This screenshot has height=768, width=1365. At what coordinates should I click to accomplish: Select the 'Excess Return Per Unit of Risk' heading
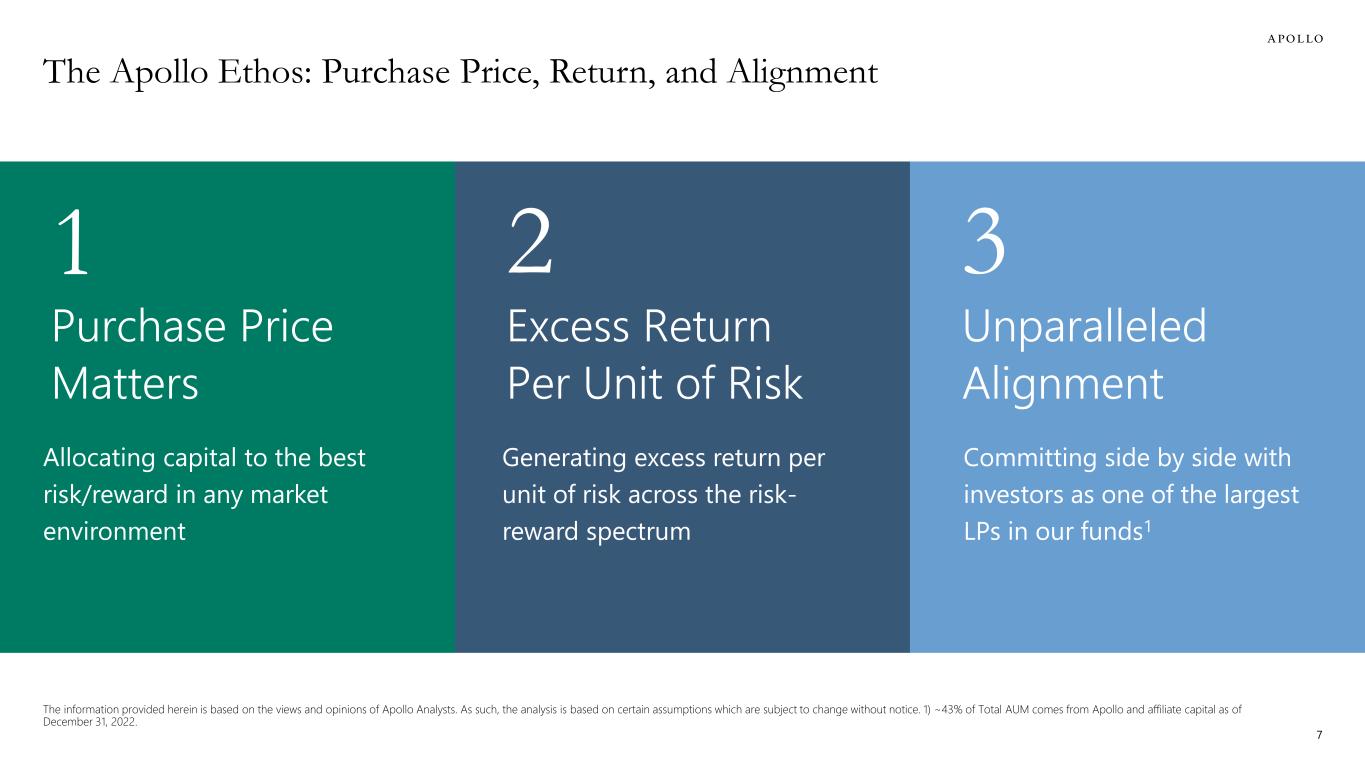pos(655,355)
